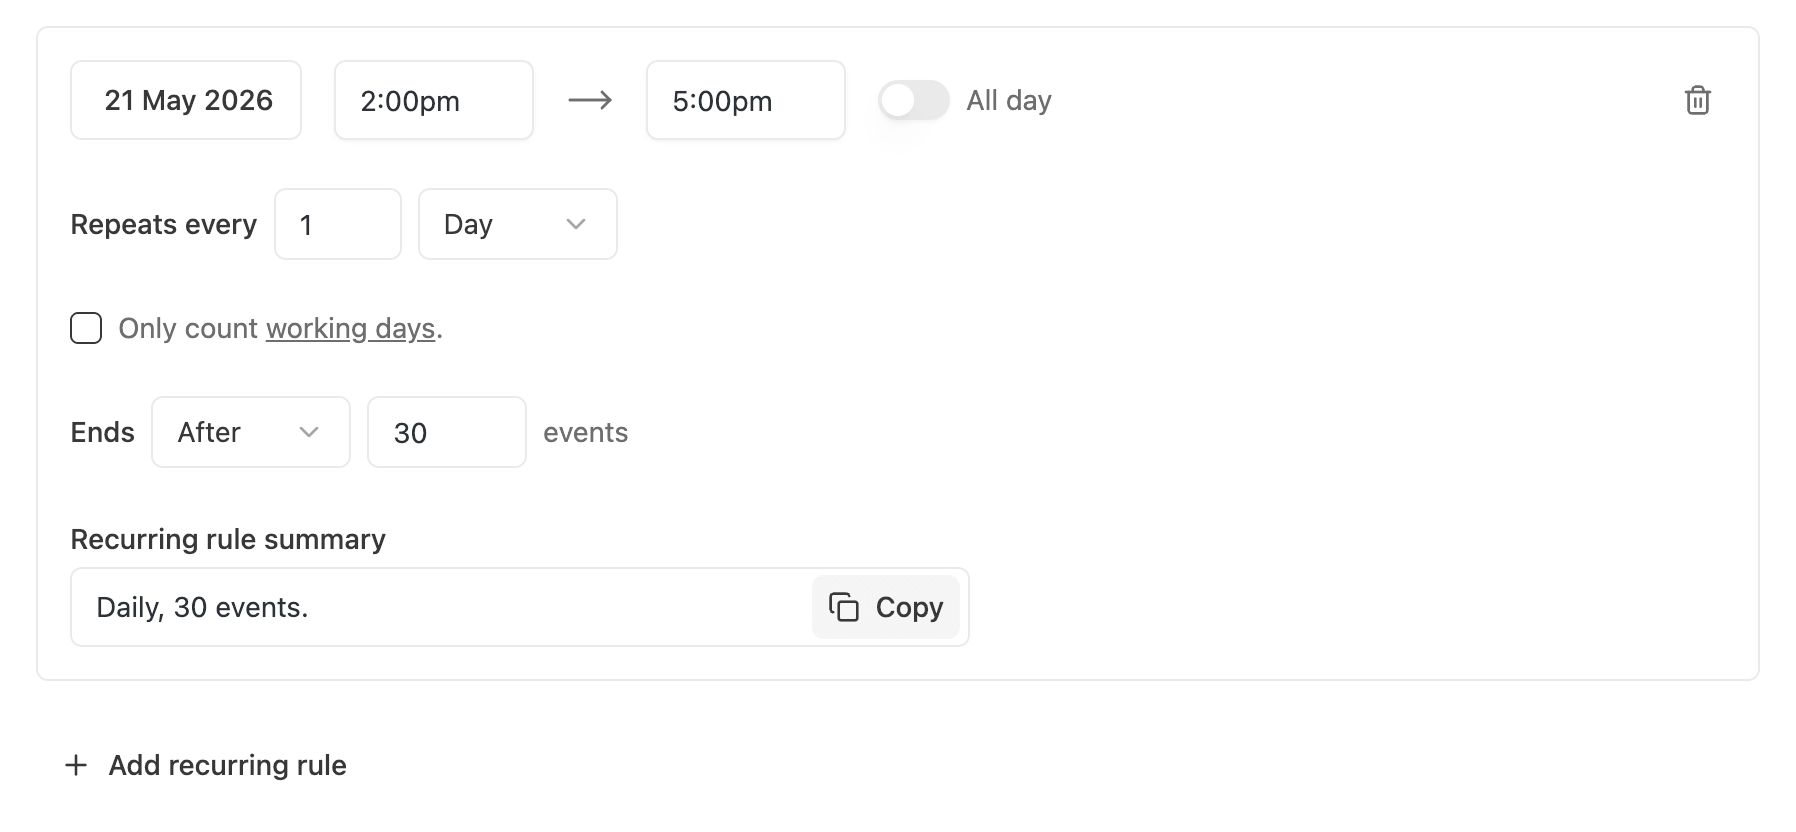Image resolution: width=1796 pixels, height=832 pixels.
Task: Click the arrow between start and end times
Action: [x=590, y=100]
